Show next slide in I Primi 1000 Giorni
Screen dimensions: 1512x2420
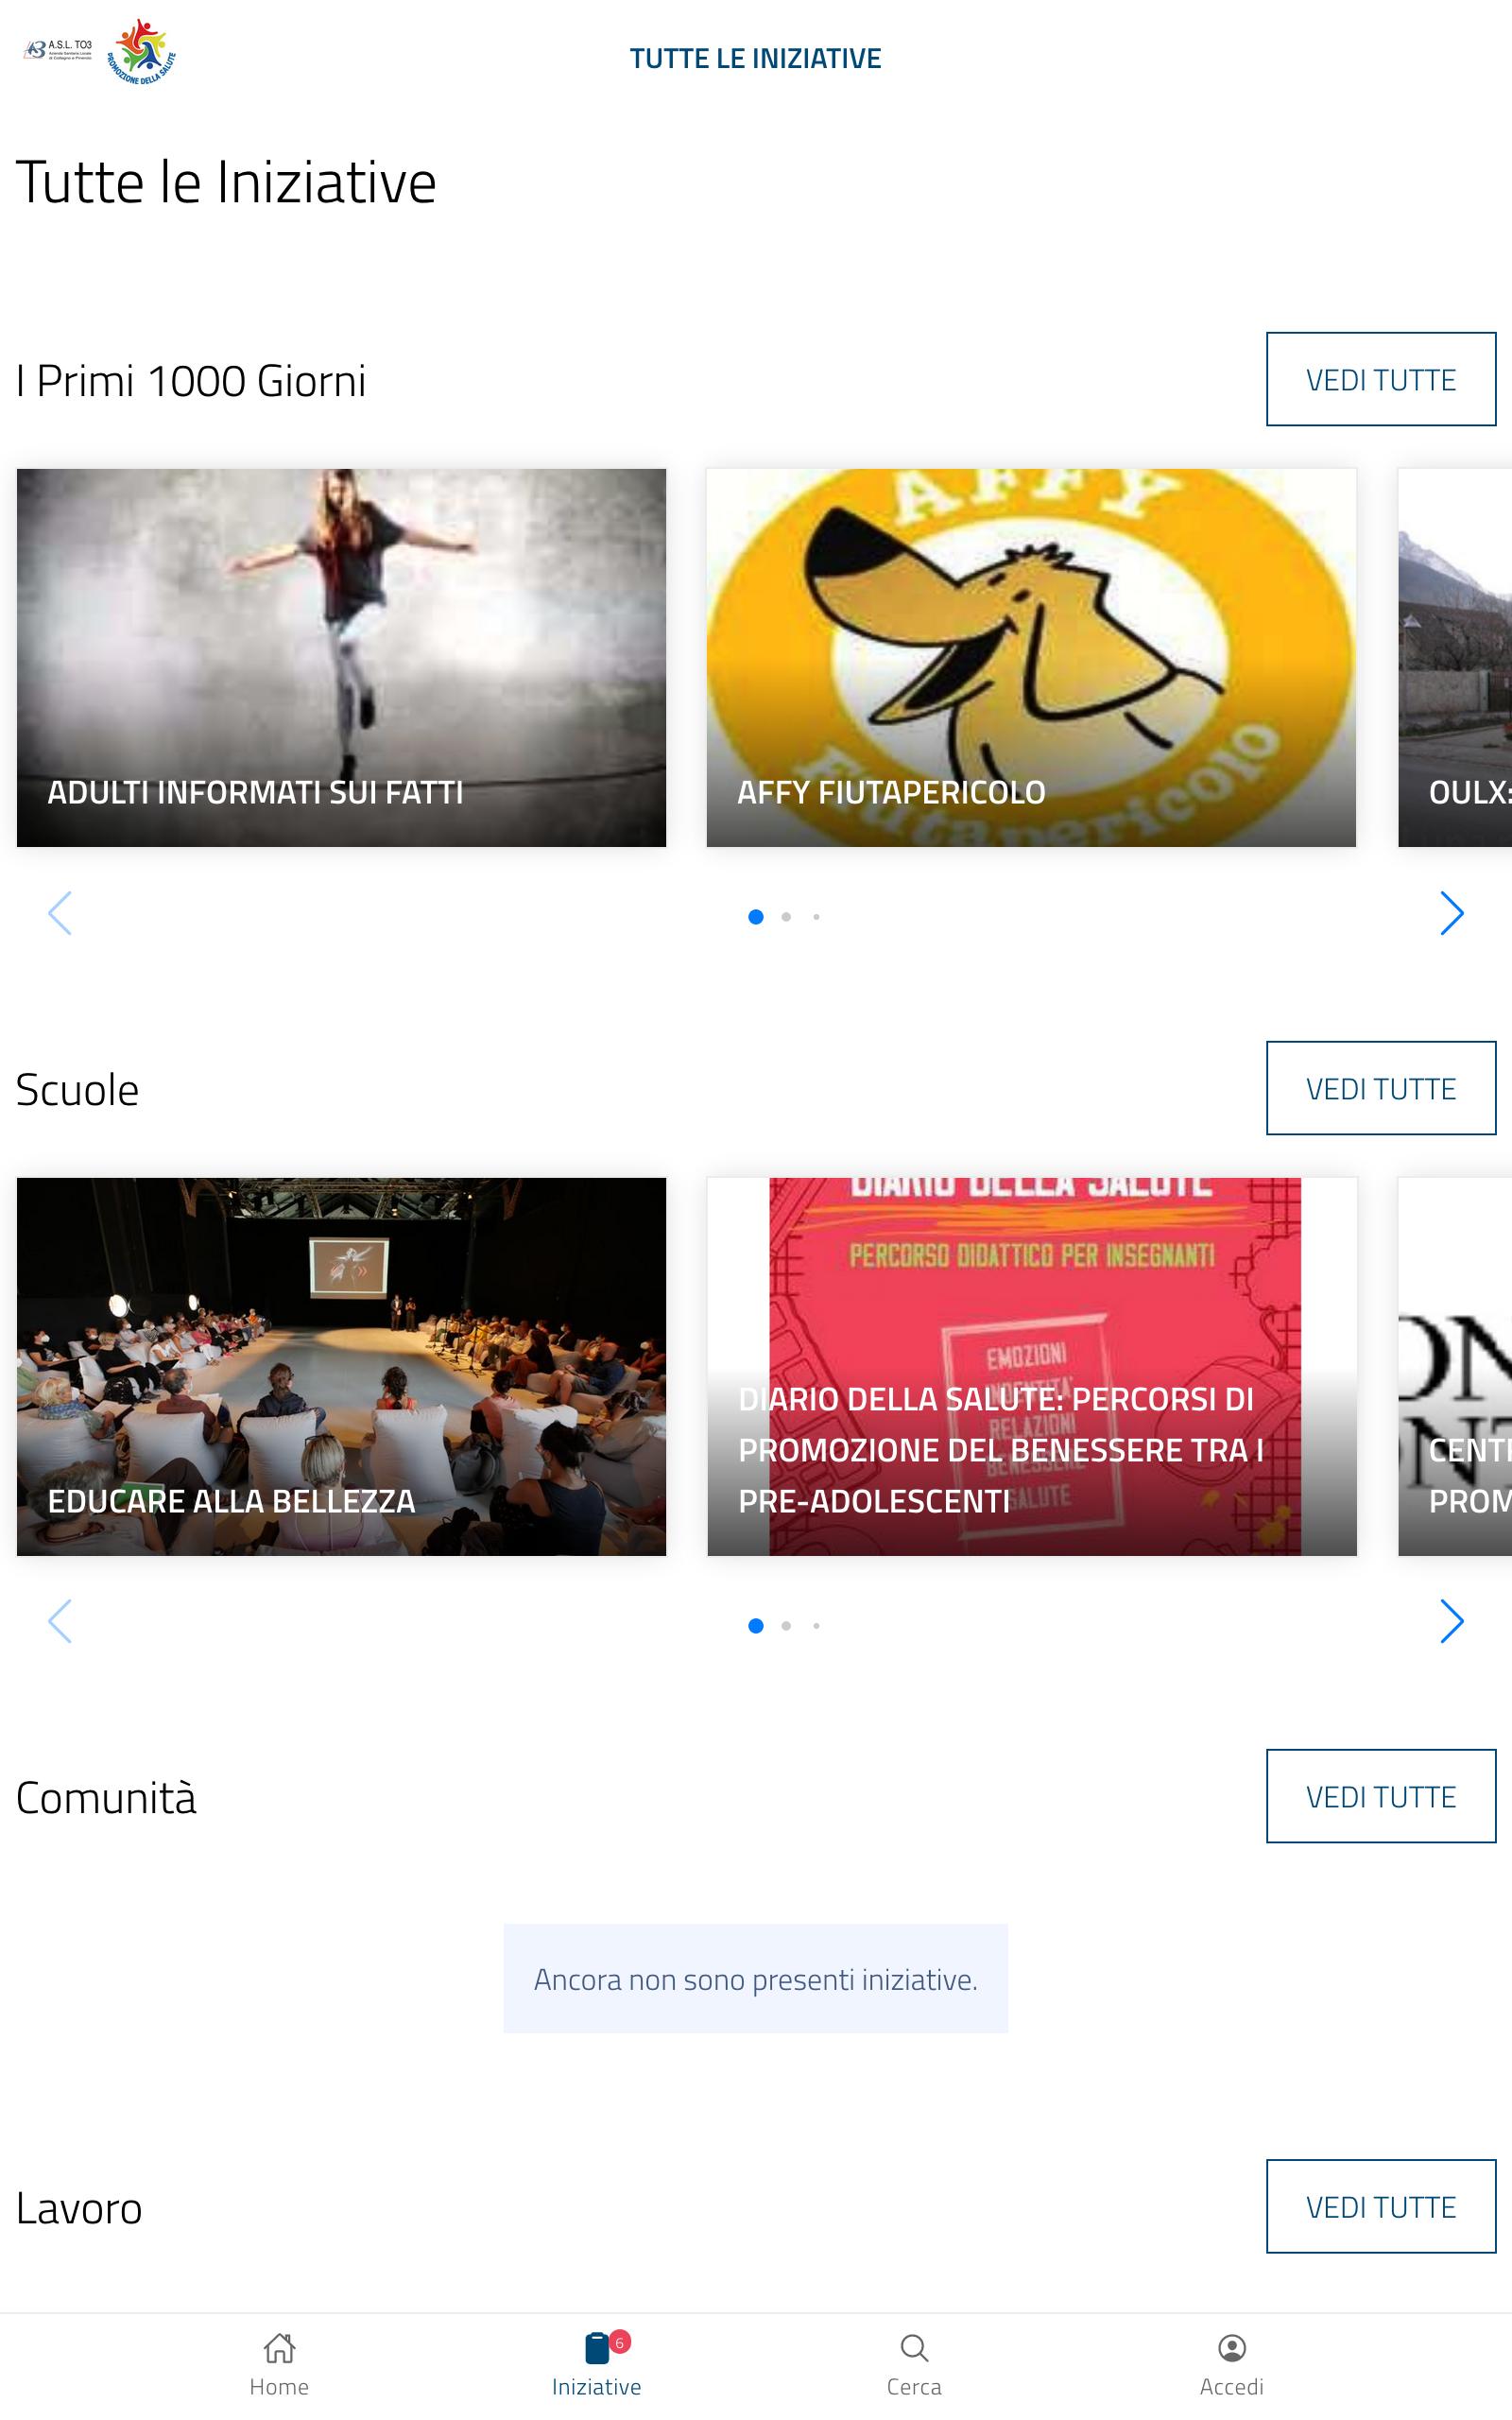tap(1451, 913)
